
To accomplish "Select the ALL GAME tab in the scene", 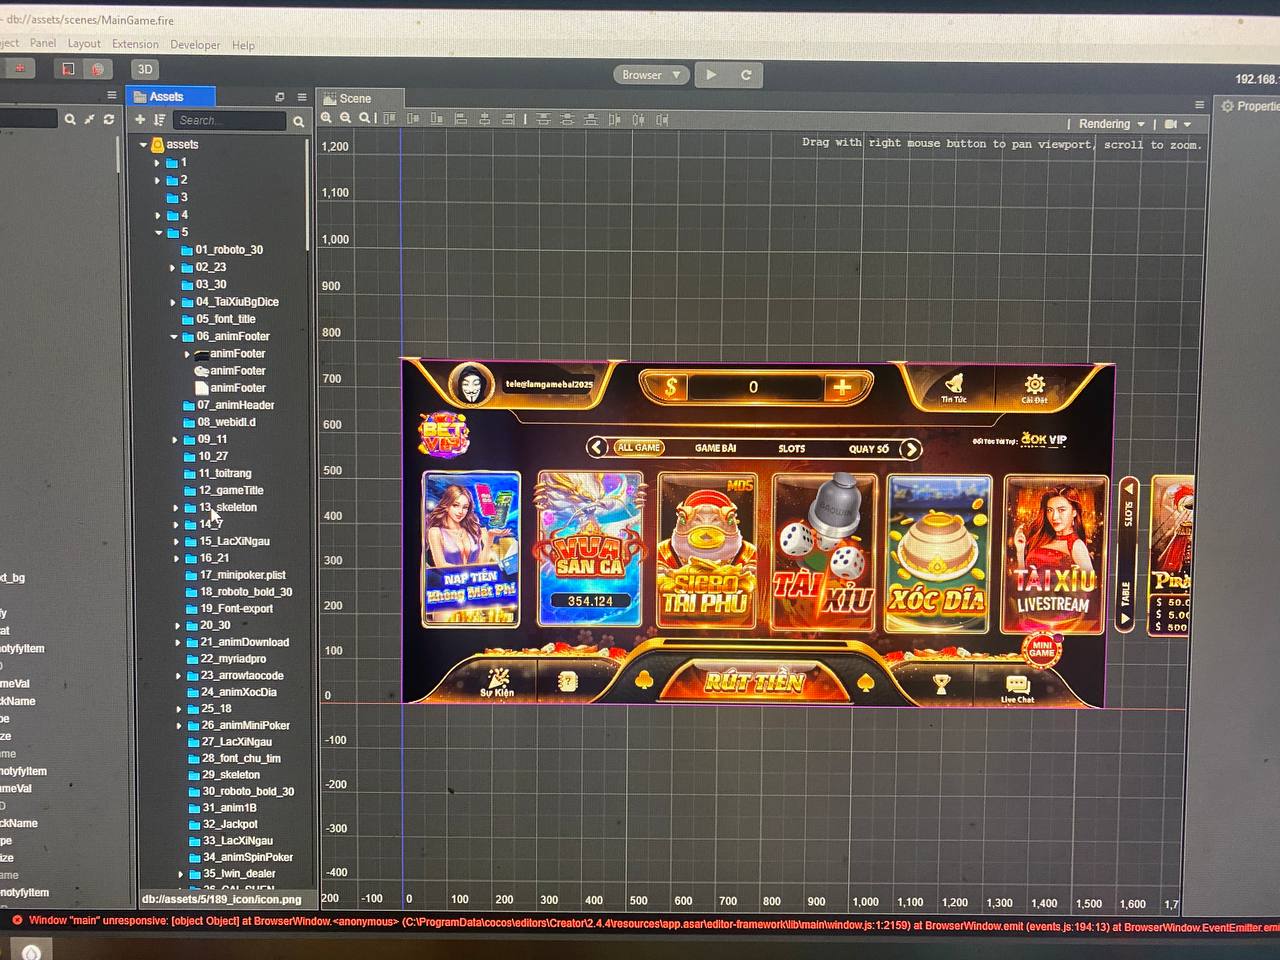I will [x=638, y=447].
